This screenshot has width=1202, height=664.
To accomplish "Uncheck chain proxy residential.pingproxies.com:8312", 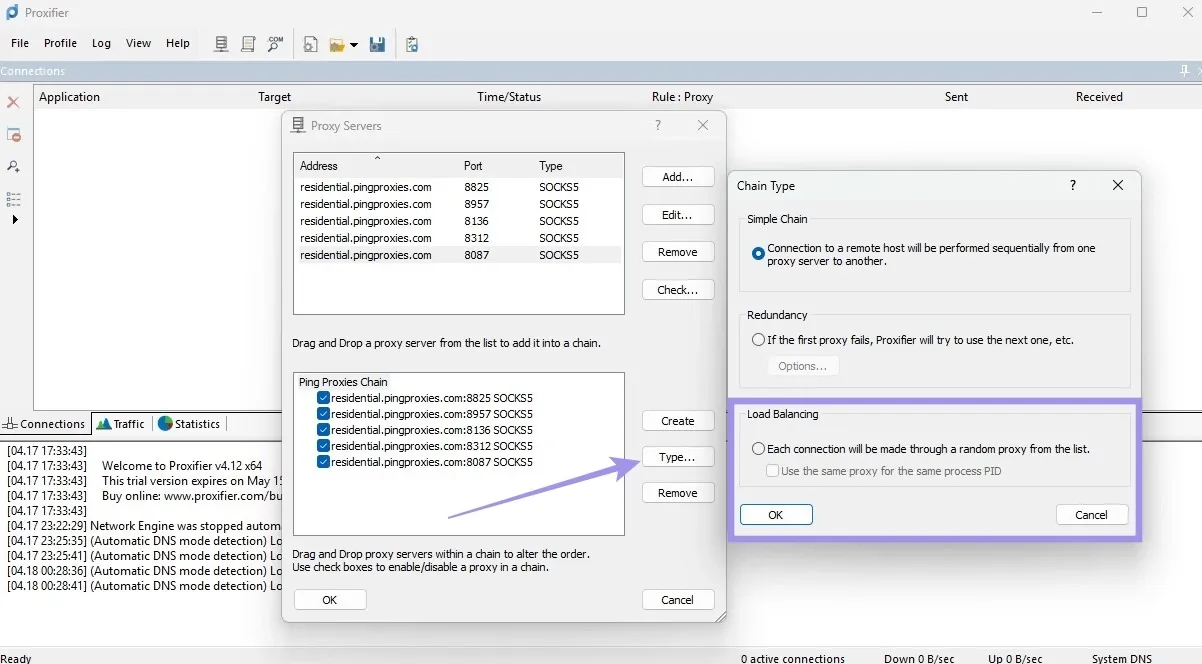I will [x=323, y=445].
